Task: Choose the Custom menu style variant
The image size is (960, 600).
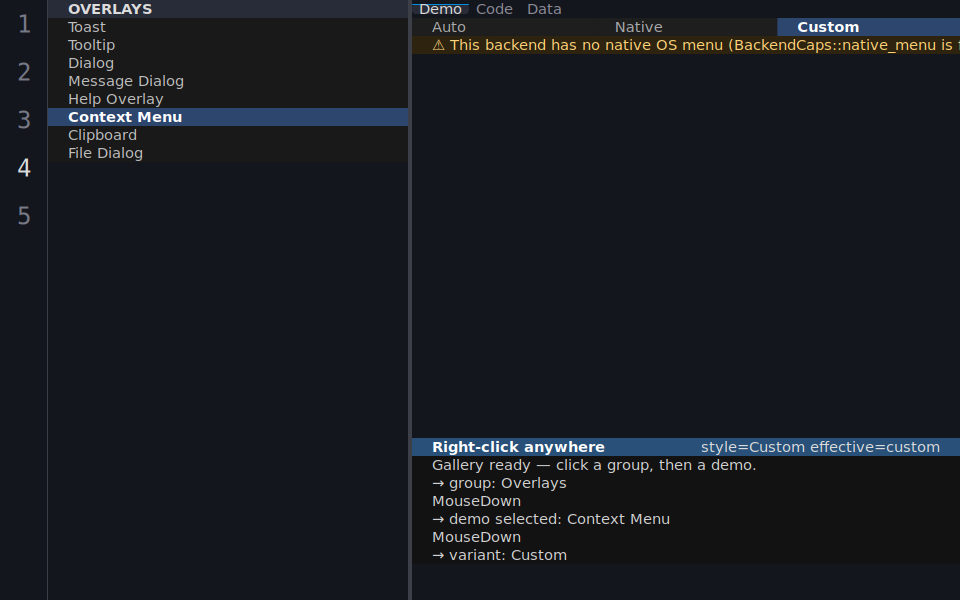Action: [x=869, y=27]
